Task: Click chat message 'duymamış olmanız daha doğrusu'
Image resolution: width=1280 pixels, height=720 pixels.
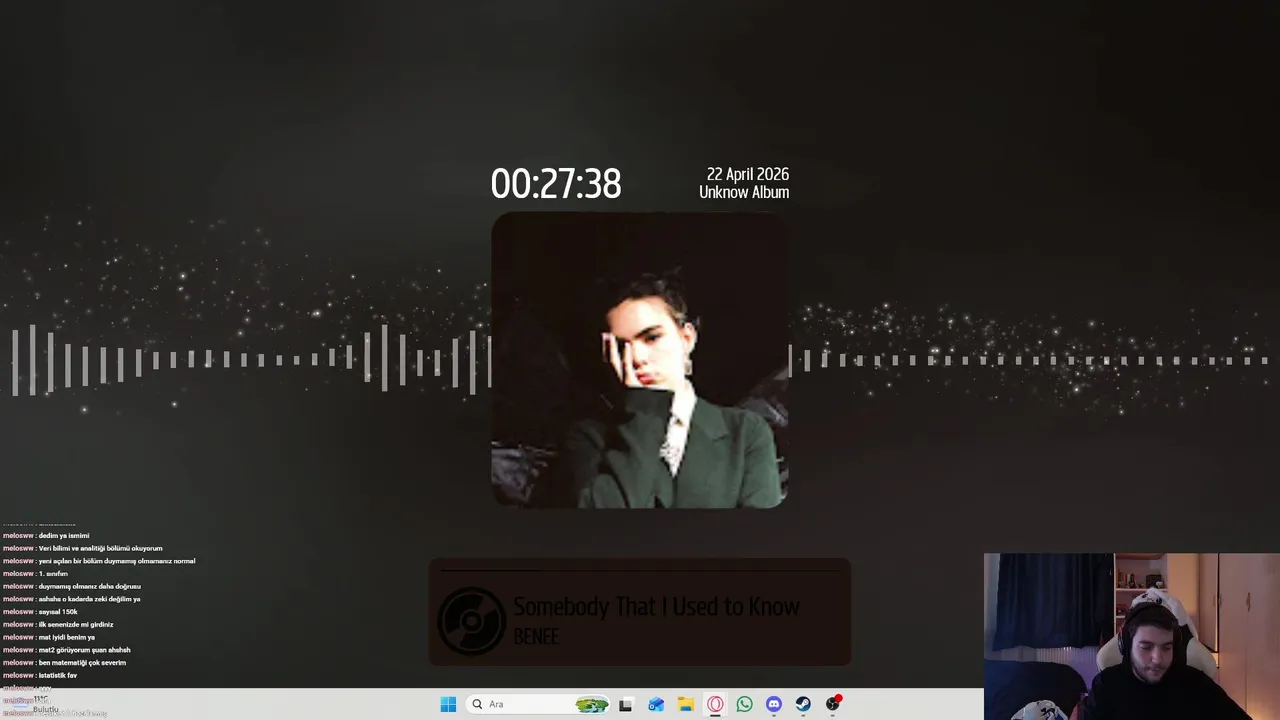Action: tap(89, 586)
